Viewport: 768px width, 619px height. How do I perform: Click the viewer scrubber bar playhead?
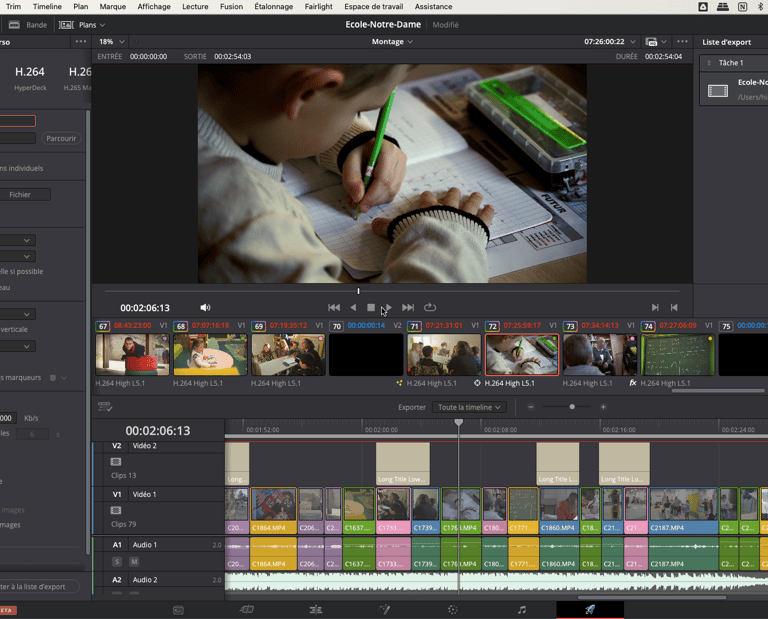tap(359, 291)
